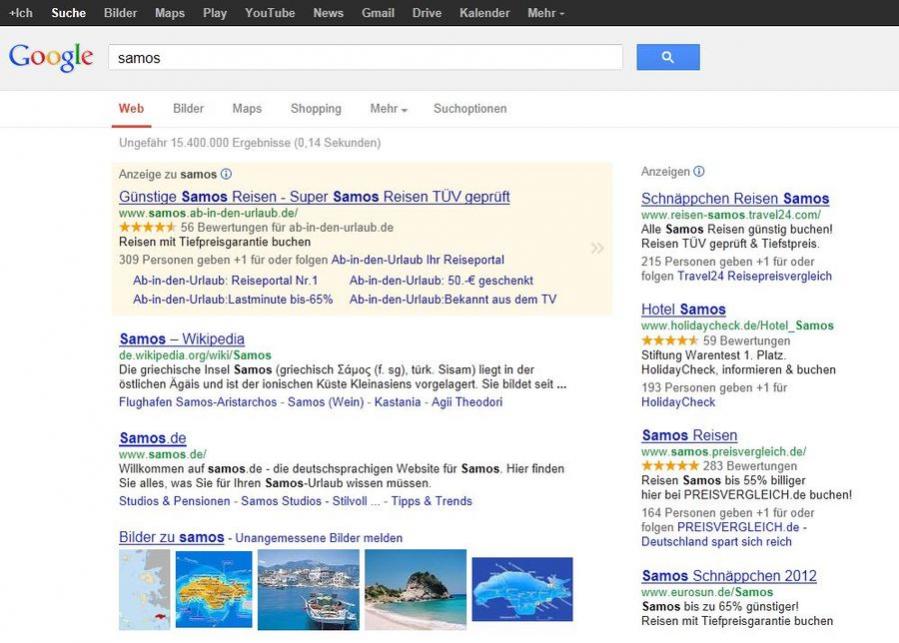Open 'Play' in the top bar
The height and width of the screenshot is (643, 899).
pos(215,13)
